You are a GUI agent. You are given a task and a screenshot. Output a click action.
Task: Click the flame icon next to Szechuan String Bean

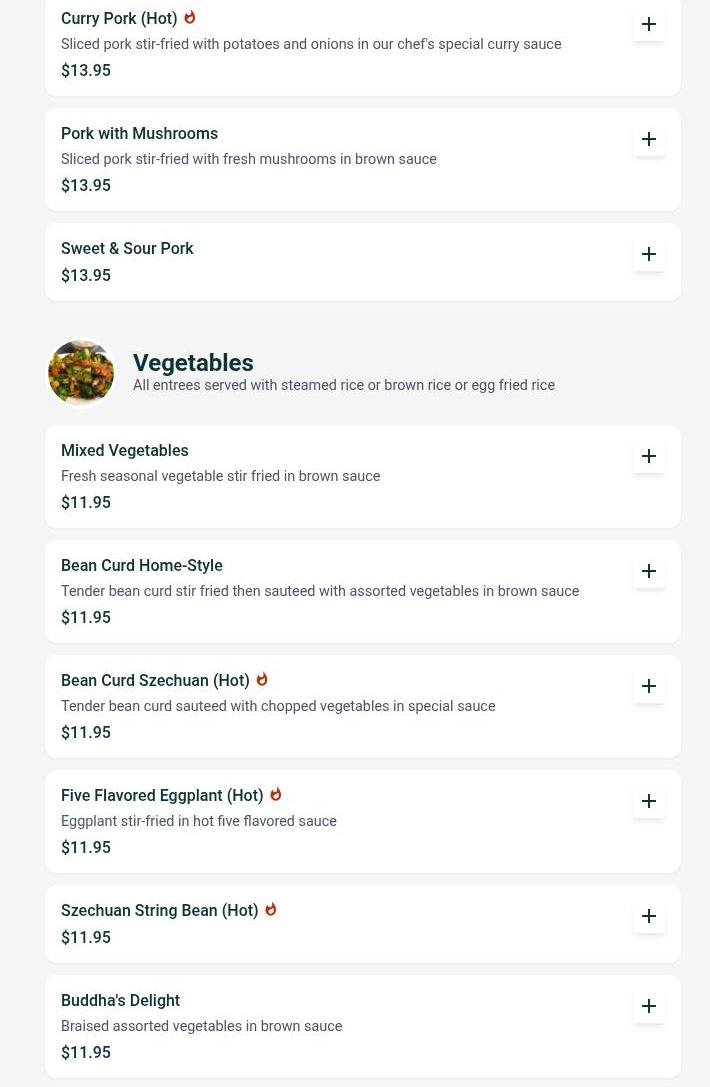tap(270, 910)
